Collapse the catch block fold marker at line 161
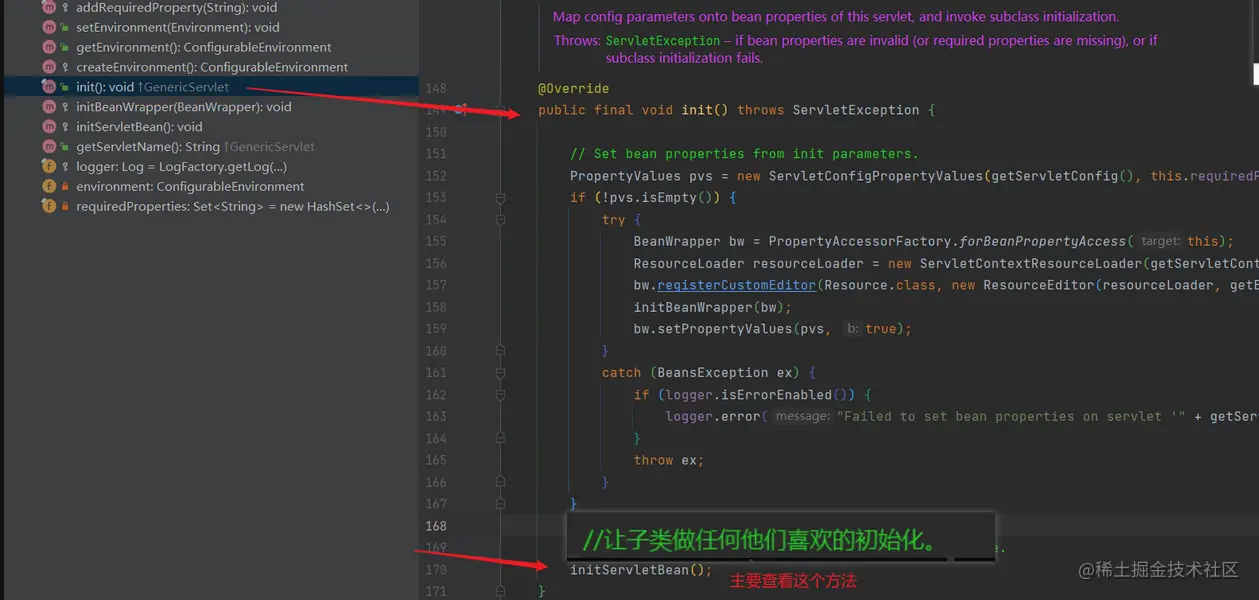 pos(500,373)
